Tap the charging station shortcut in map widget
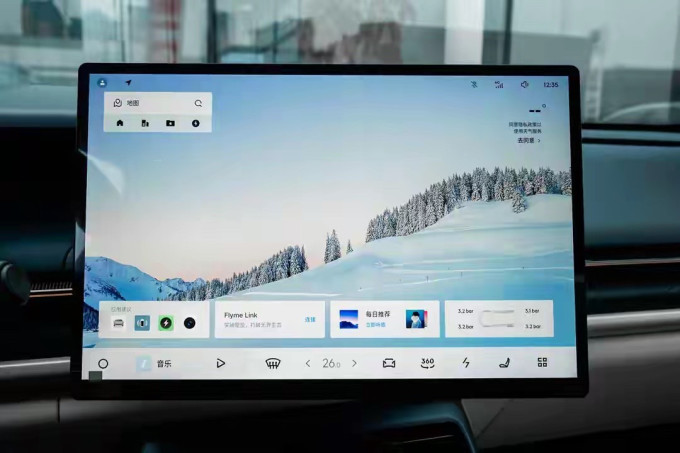 tap(196, 124)
